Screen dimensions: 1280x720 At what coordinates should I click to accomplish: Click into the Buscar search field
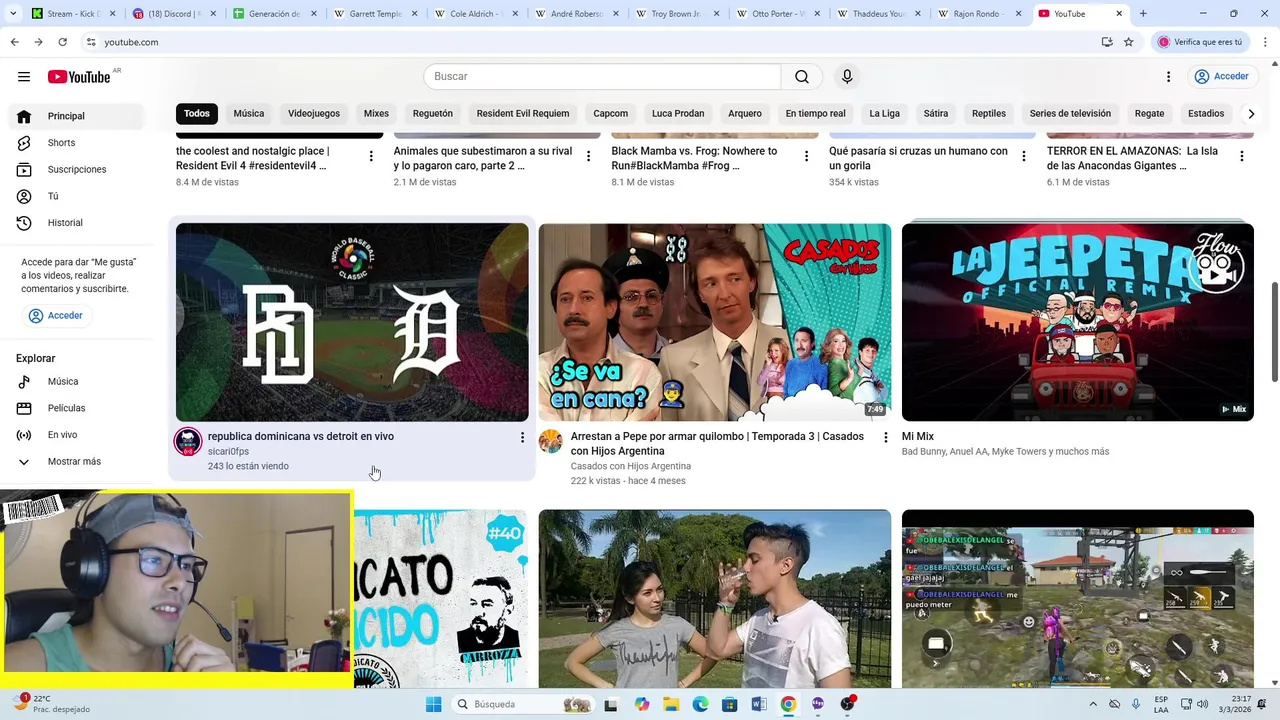pos(602,77)
